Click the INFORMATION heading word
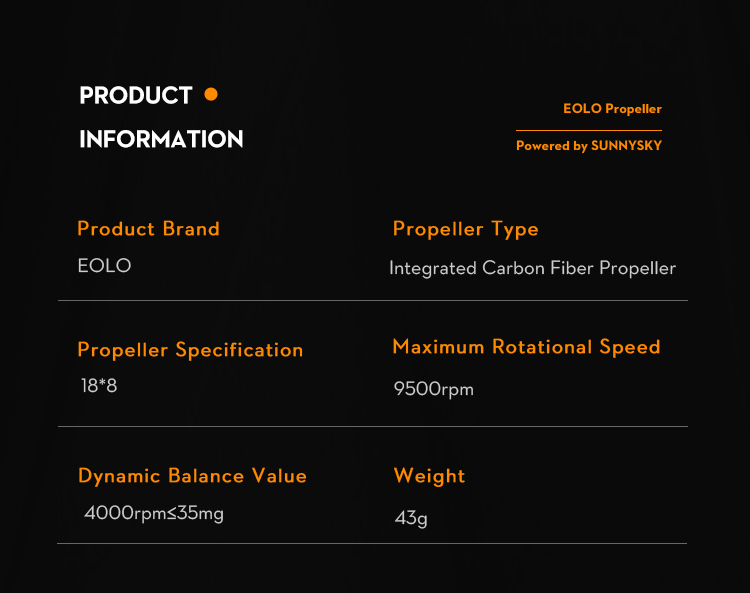 pyautogui.click(x=161, y=139)
